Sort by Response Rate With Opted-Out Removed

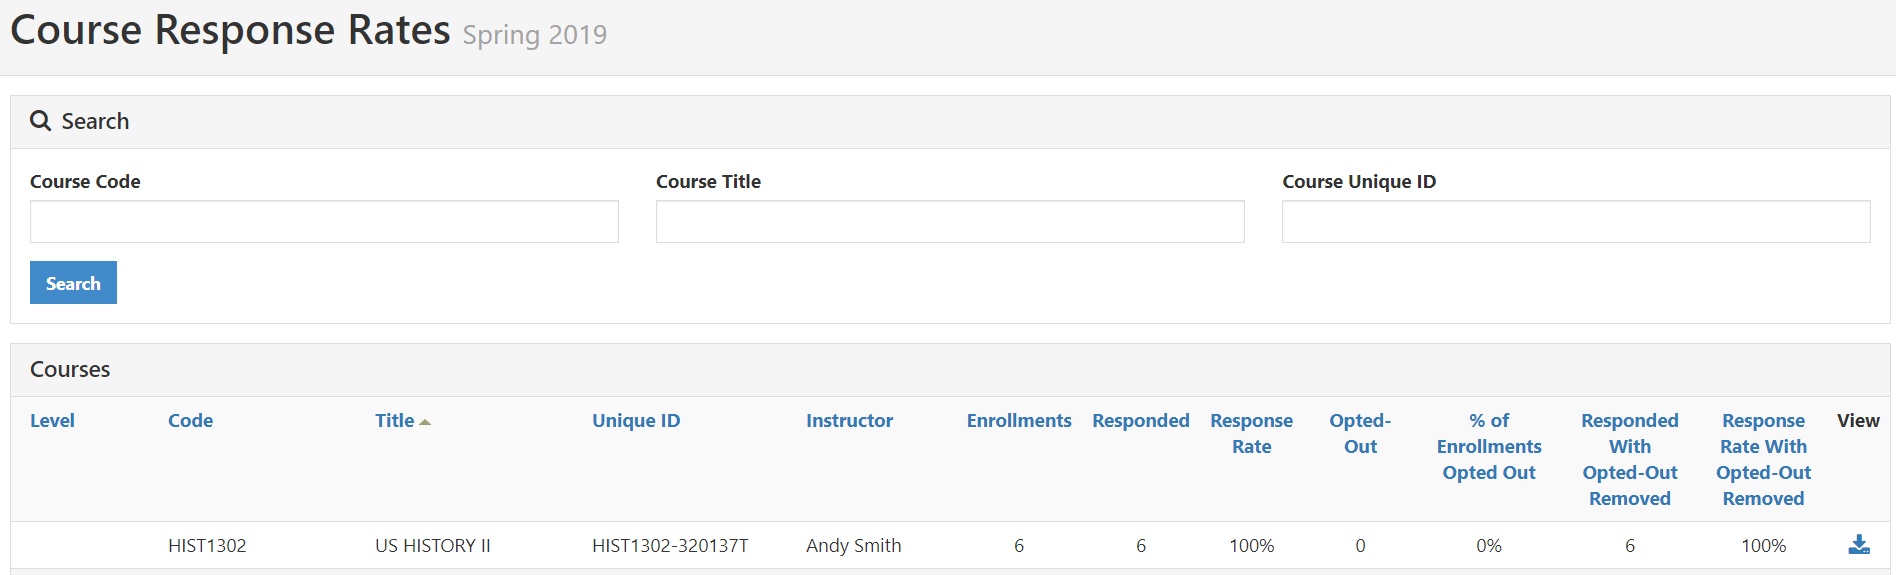[1763, 460]
